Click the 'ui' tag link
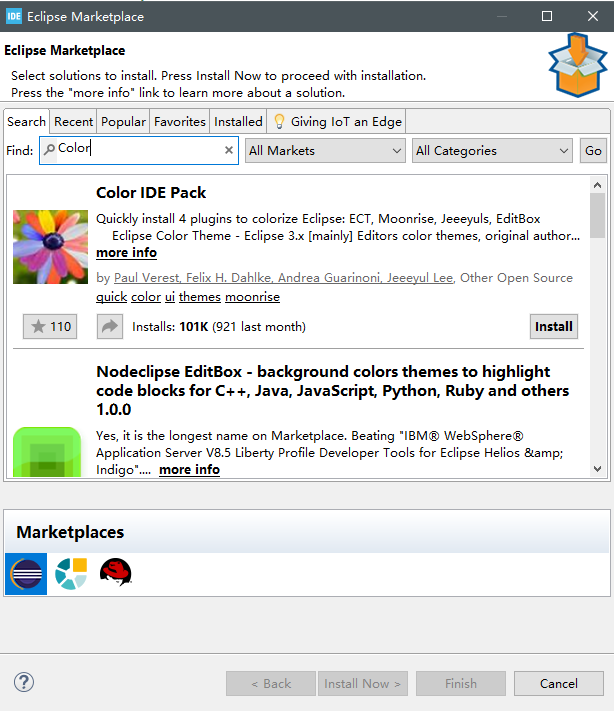 [x=170, y=297]
